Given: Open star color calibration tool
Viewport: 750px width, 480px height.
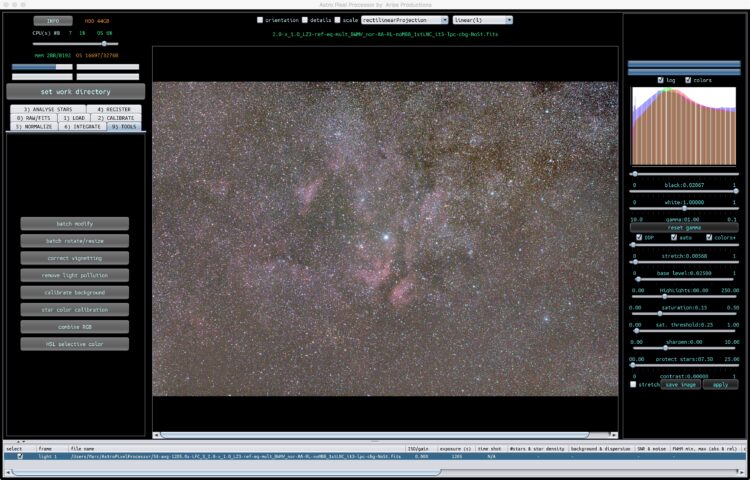Looking at the screenshot, I should click(x=75, y=310).
